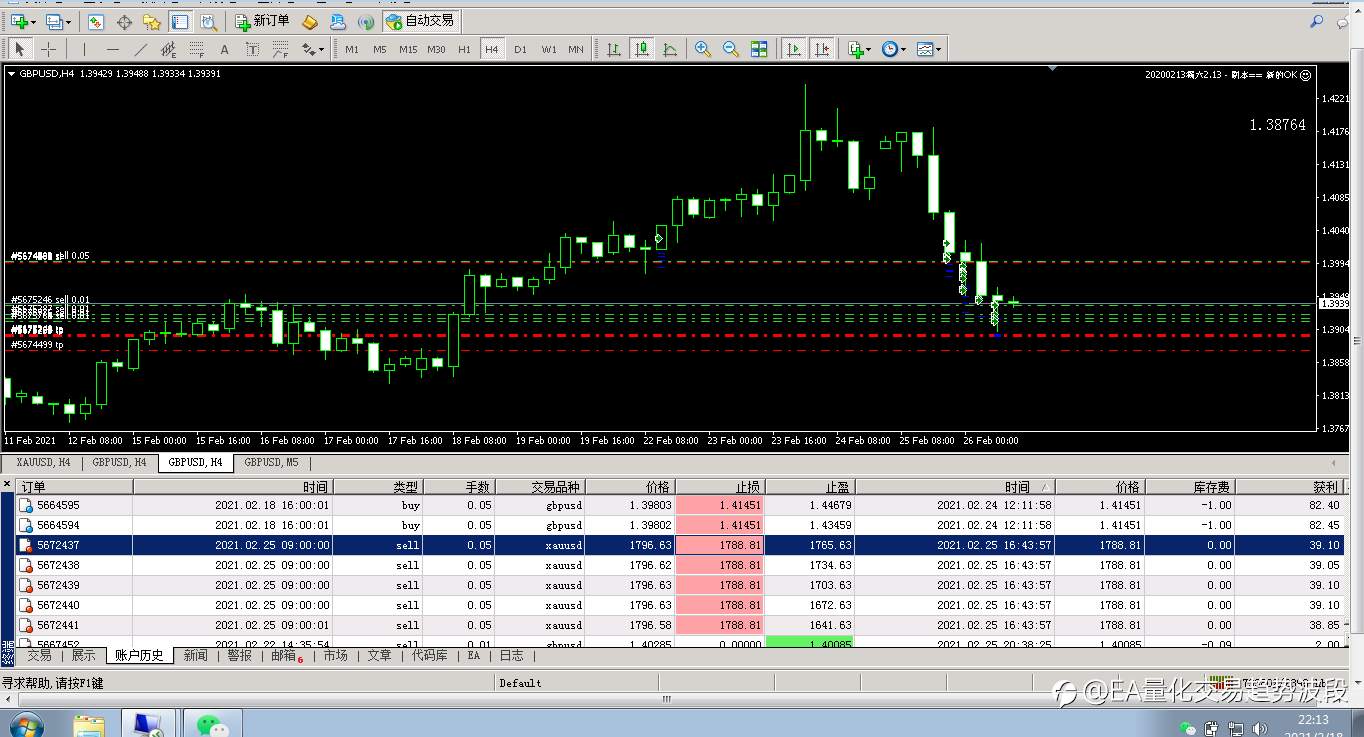Screen dimensions: 1364x737
Task: Open the arrows objects dropdown
Action: click(313, 49)
